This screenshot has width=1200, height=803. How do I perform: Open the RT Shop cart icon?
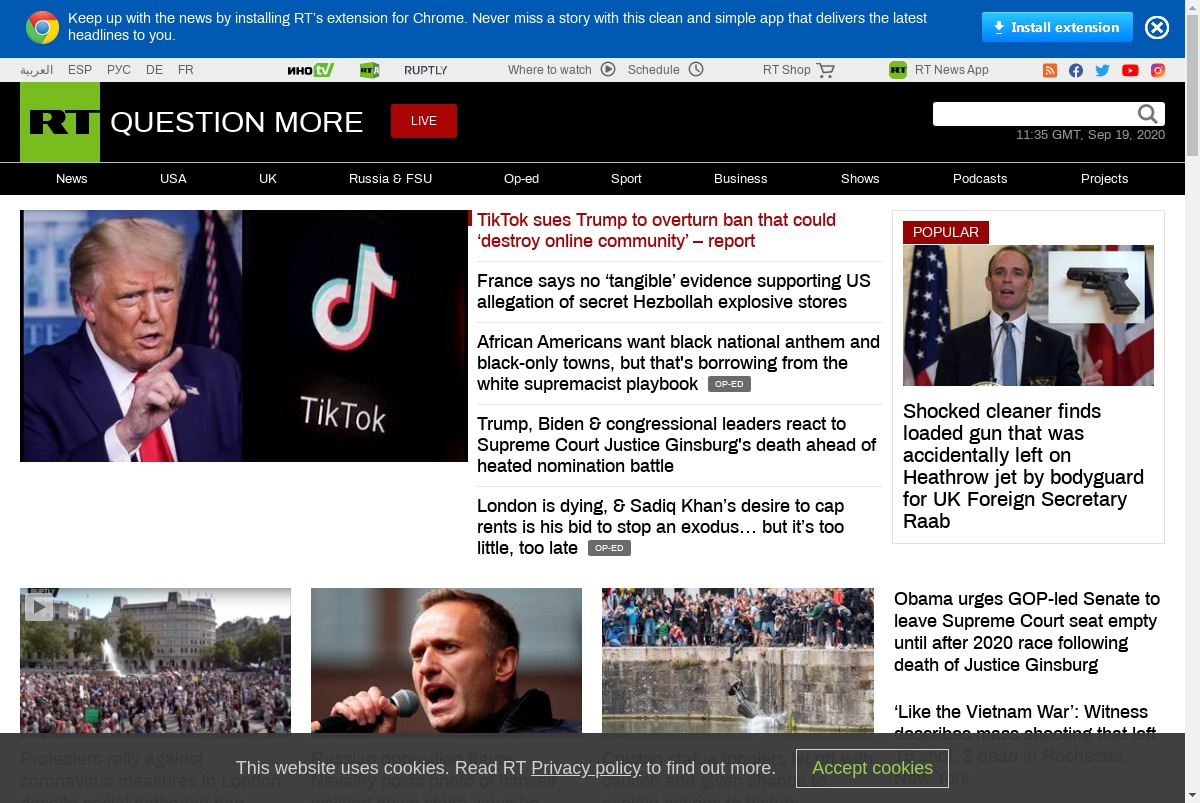(x=825, y=70)
